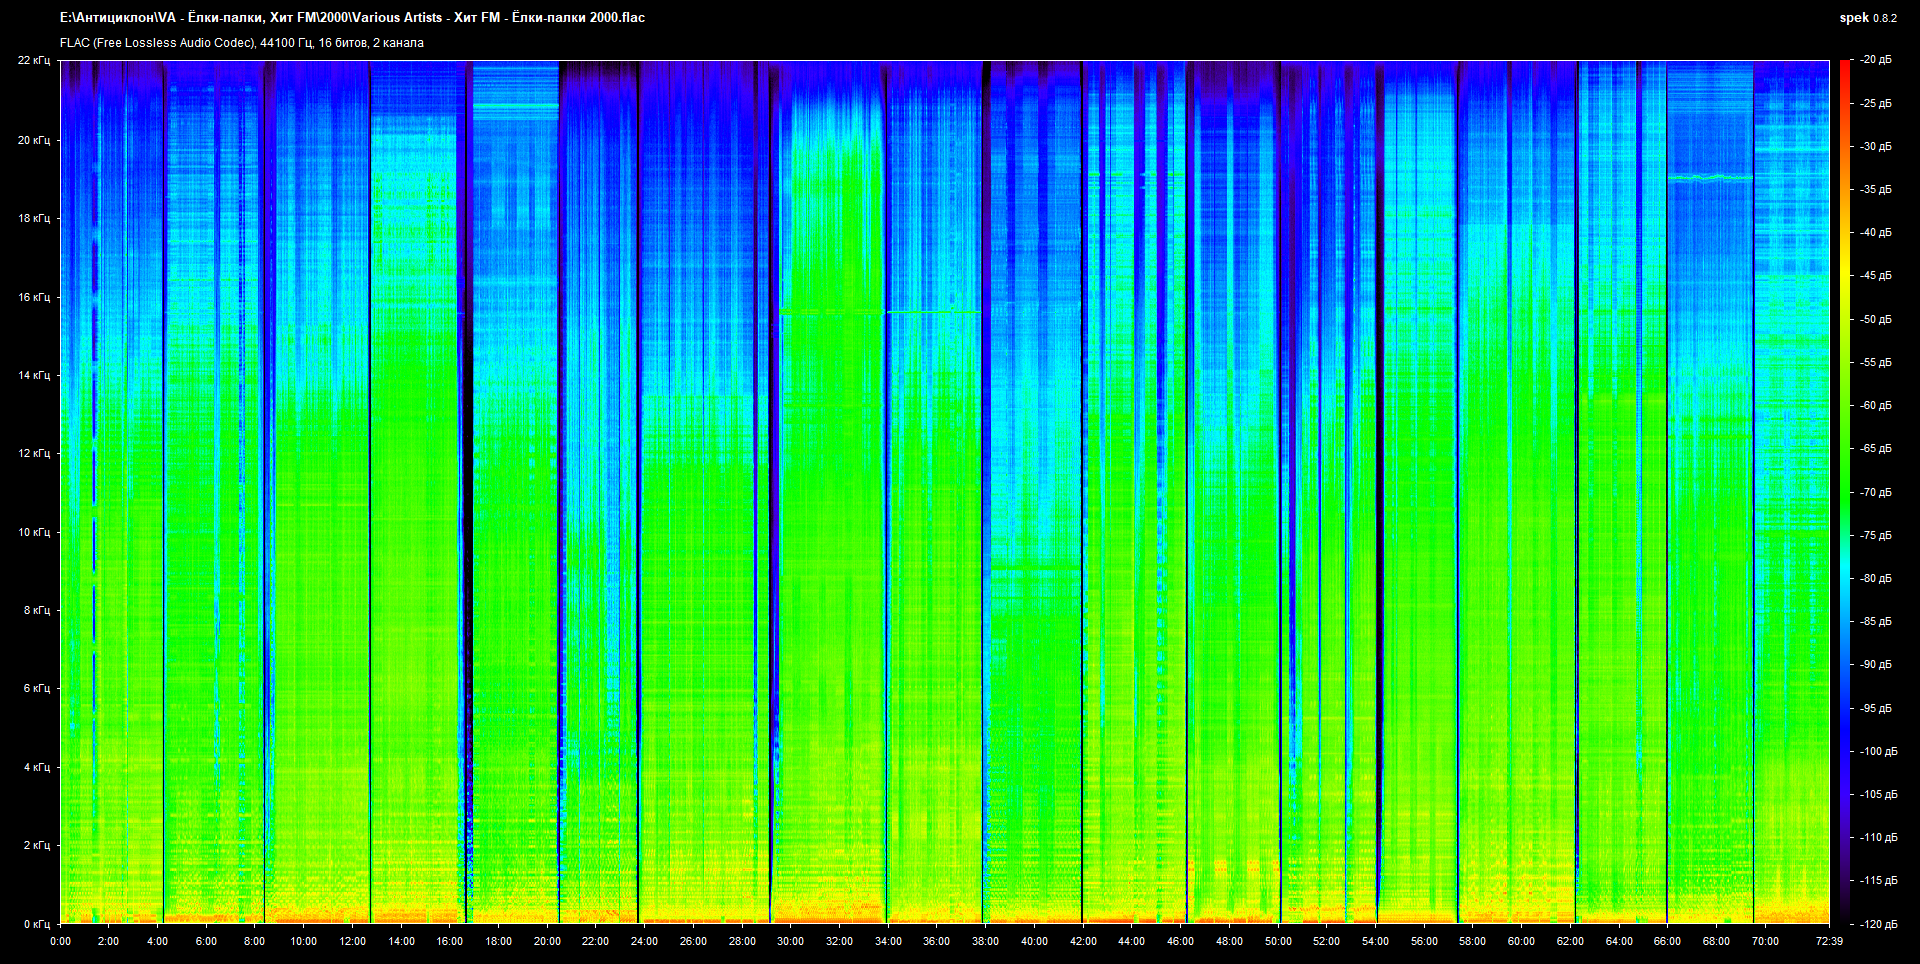
Task: Click the 19 kHz line near 68:00
Action: pyautogui.click(x=1710, y=178)
